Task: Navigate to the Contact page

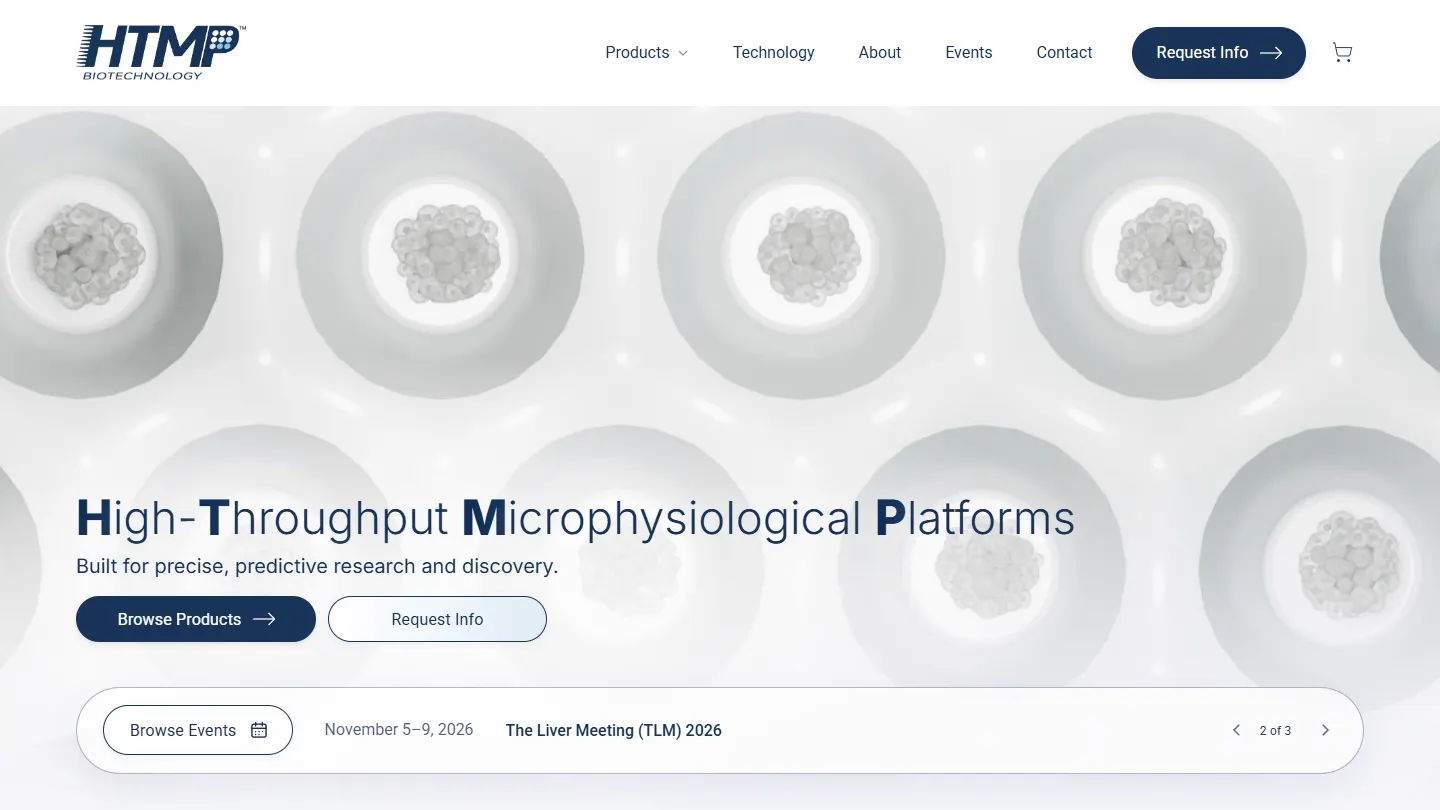Action: 1064,53
